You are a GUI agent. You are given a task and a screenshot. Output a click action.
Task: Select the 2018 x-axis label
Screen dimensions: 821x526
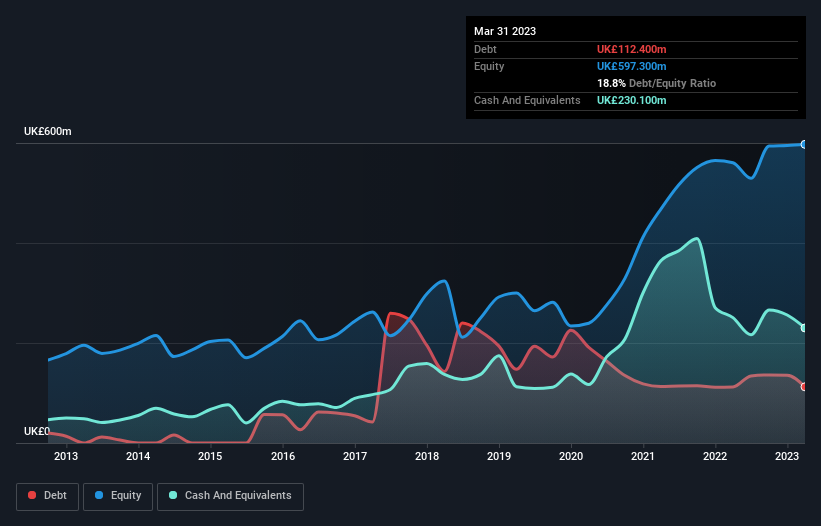point(427,456)
